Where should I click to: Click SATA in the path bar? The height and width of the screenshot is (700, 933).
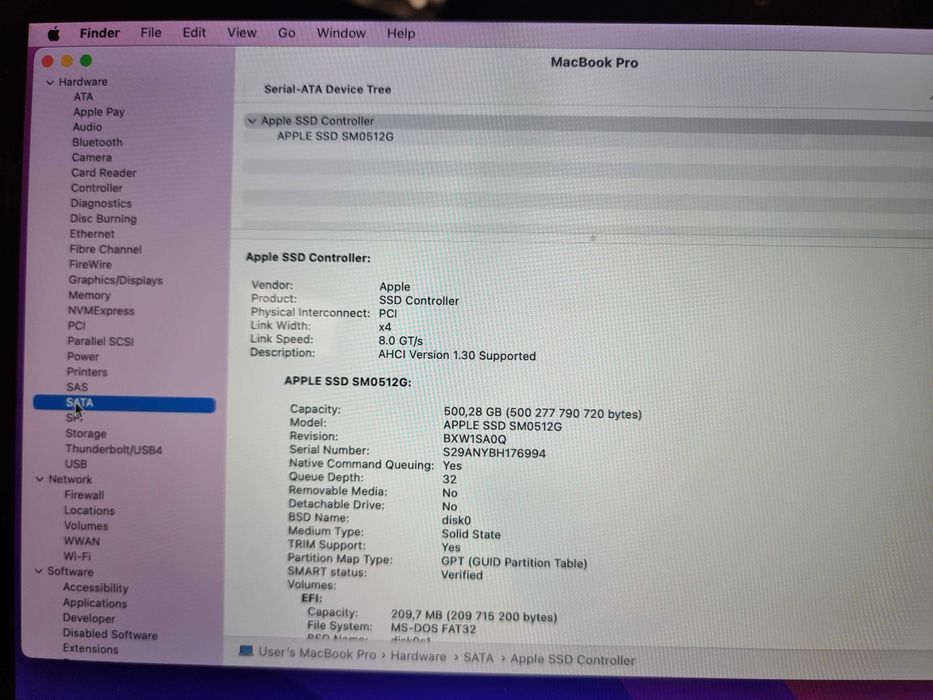(x=478, y=657)
